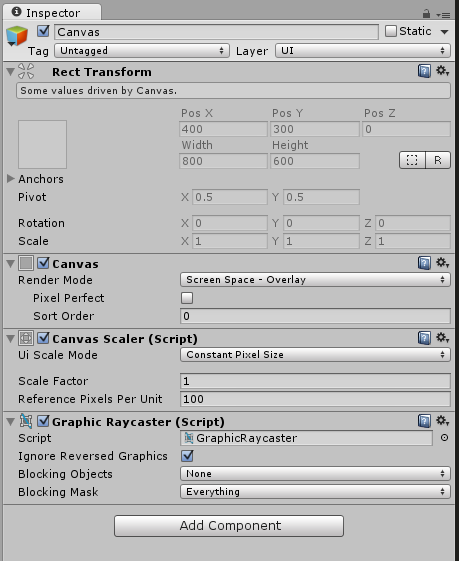
Task: Open the Script object picker circle
Action: click(444, 438)
